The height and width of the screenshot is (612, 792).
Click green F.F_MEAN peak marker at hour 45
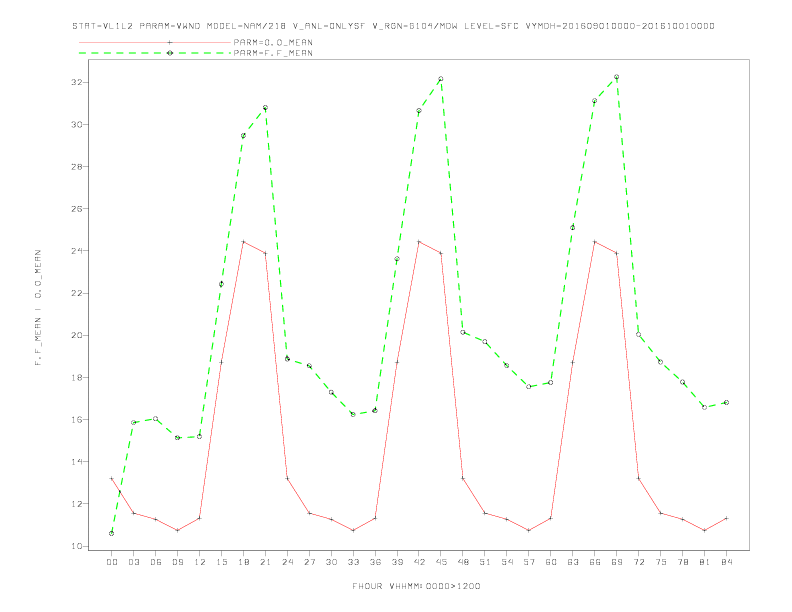440,79
